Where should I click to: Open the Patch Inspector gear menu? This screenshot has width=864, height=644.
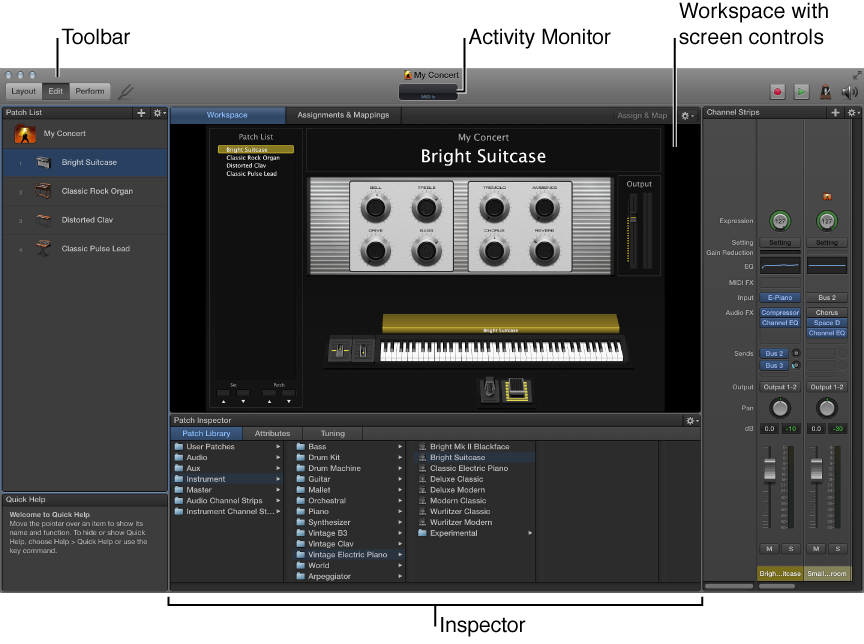click(x=690, y=420)
